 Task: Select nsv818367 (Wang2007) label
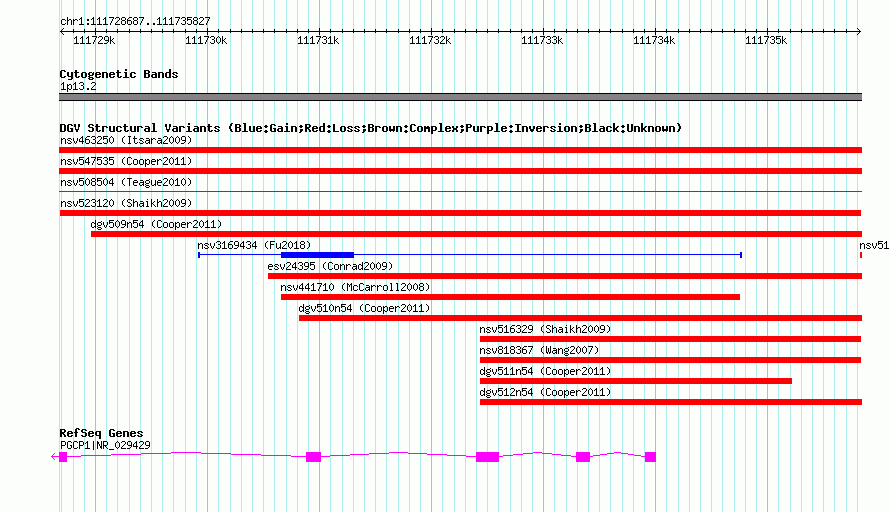pyautogui.click(x=539, y=350)
